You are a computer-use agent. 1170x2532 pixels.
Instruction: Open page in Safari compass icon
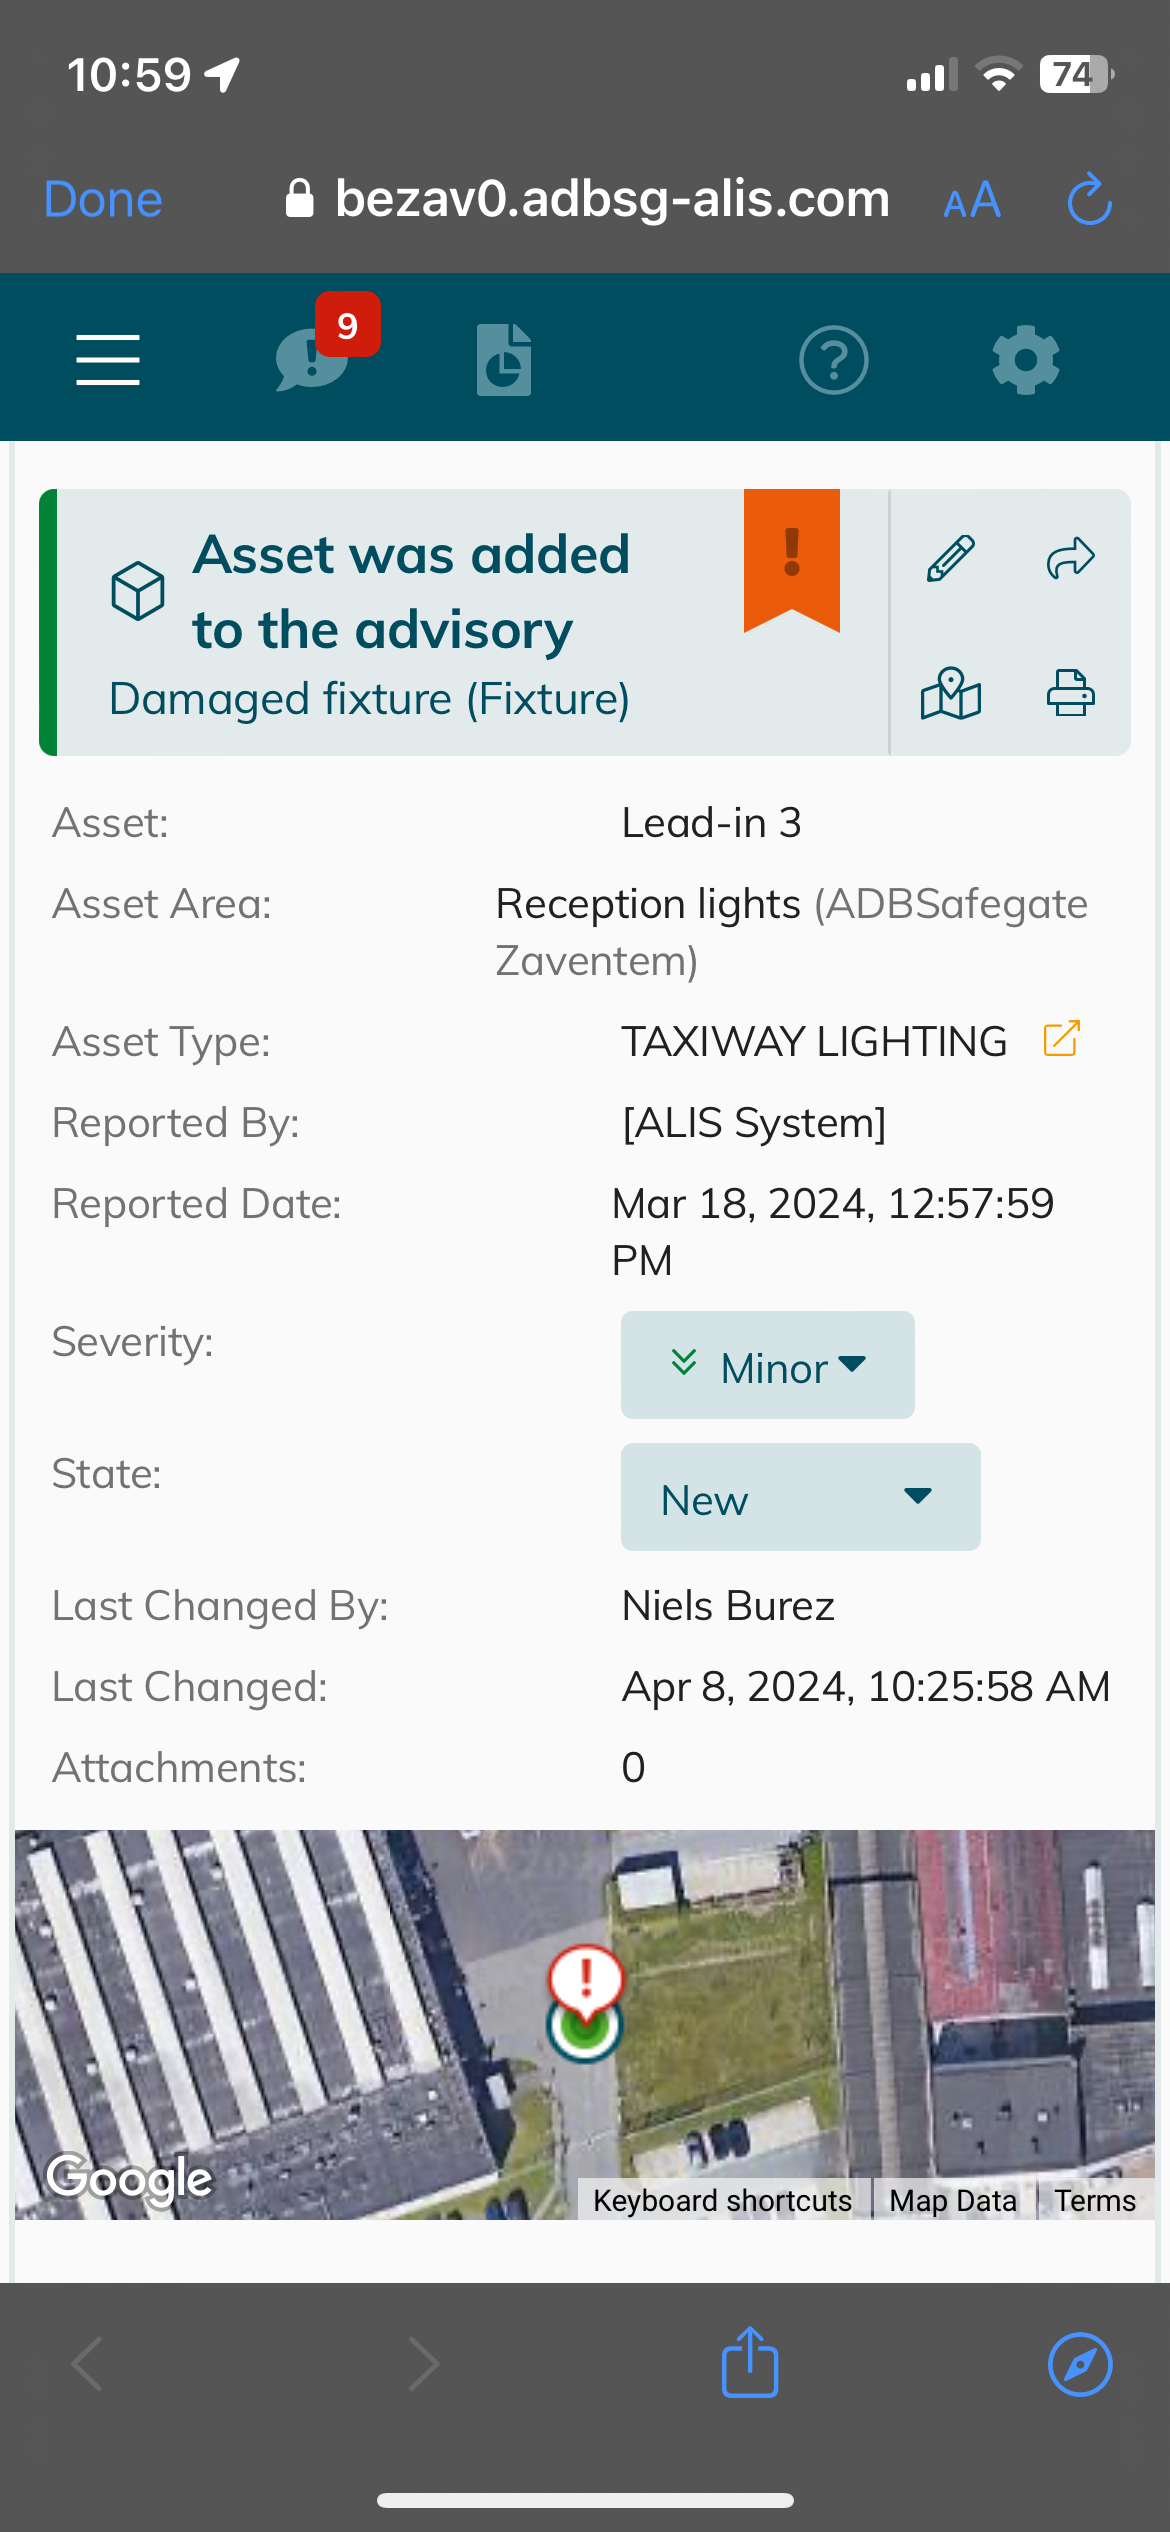(1079, 2365)
